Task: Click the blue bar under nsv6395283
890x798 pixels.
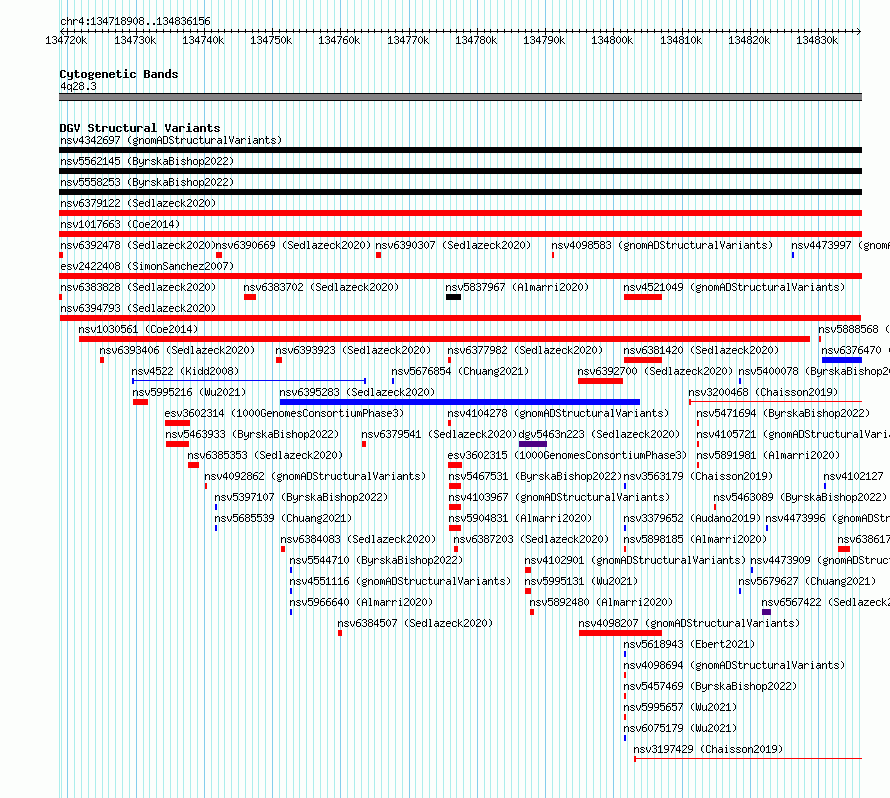Action: tap(460, 402)
